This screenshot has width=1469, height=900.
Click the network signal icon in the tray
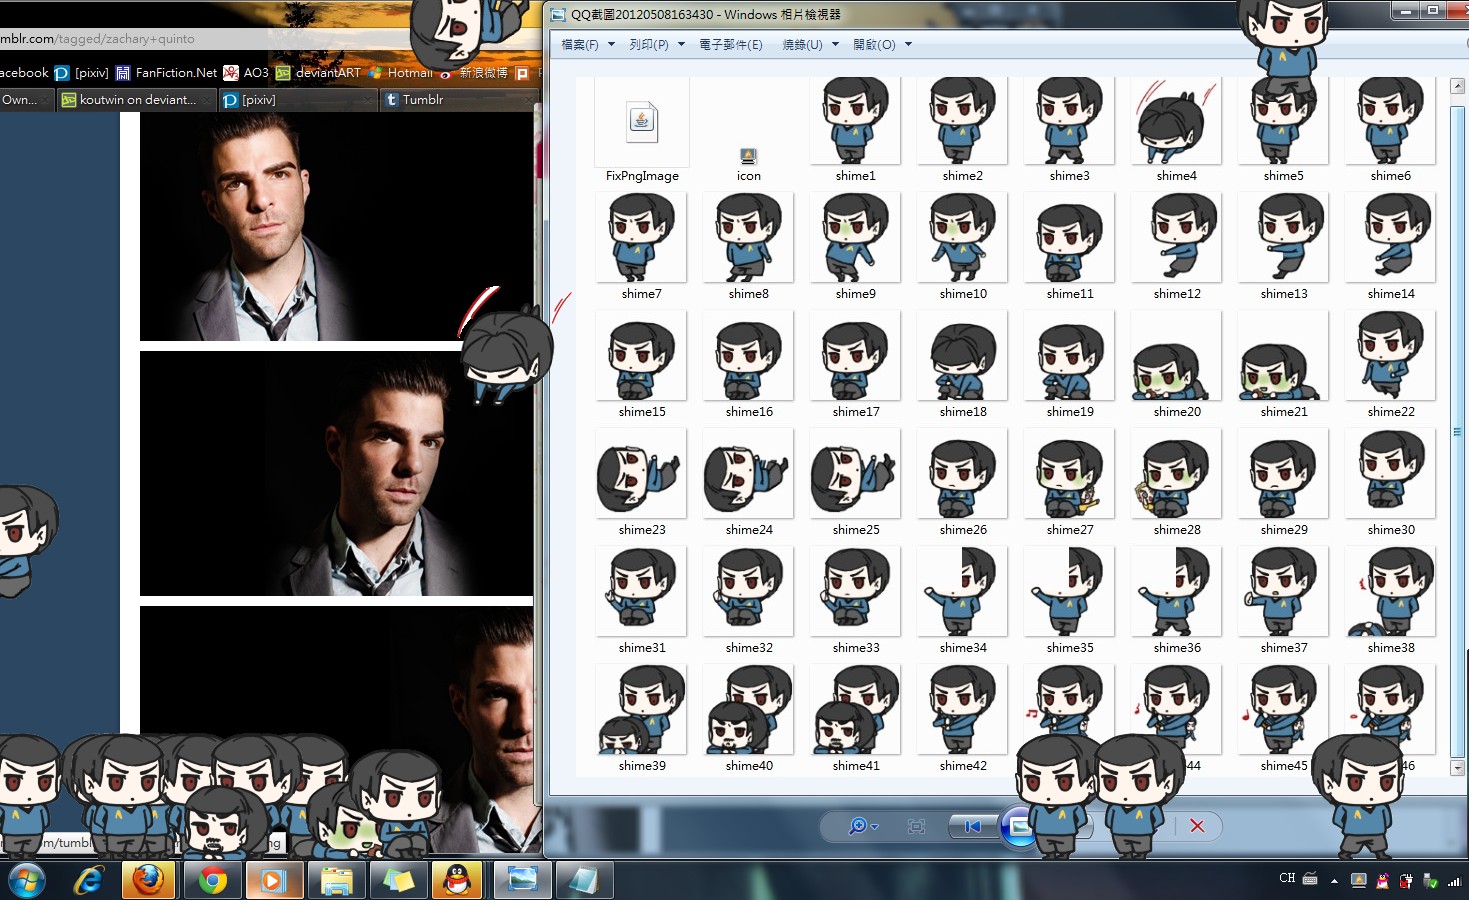(1454, 881)
